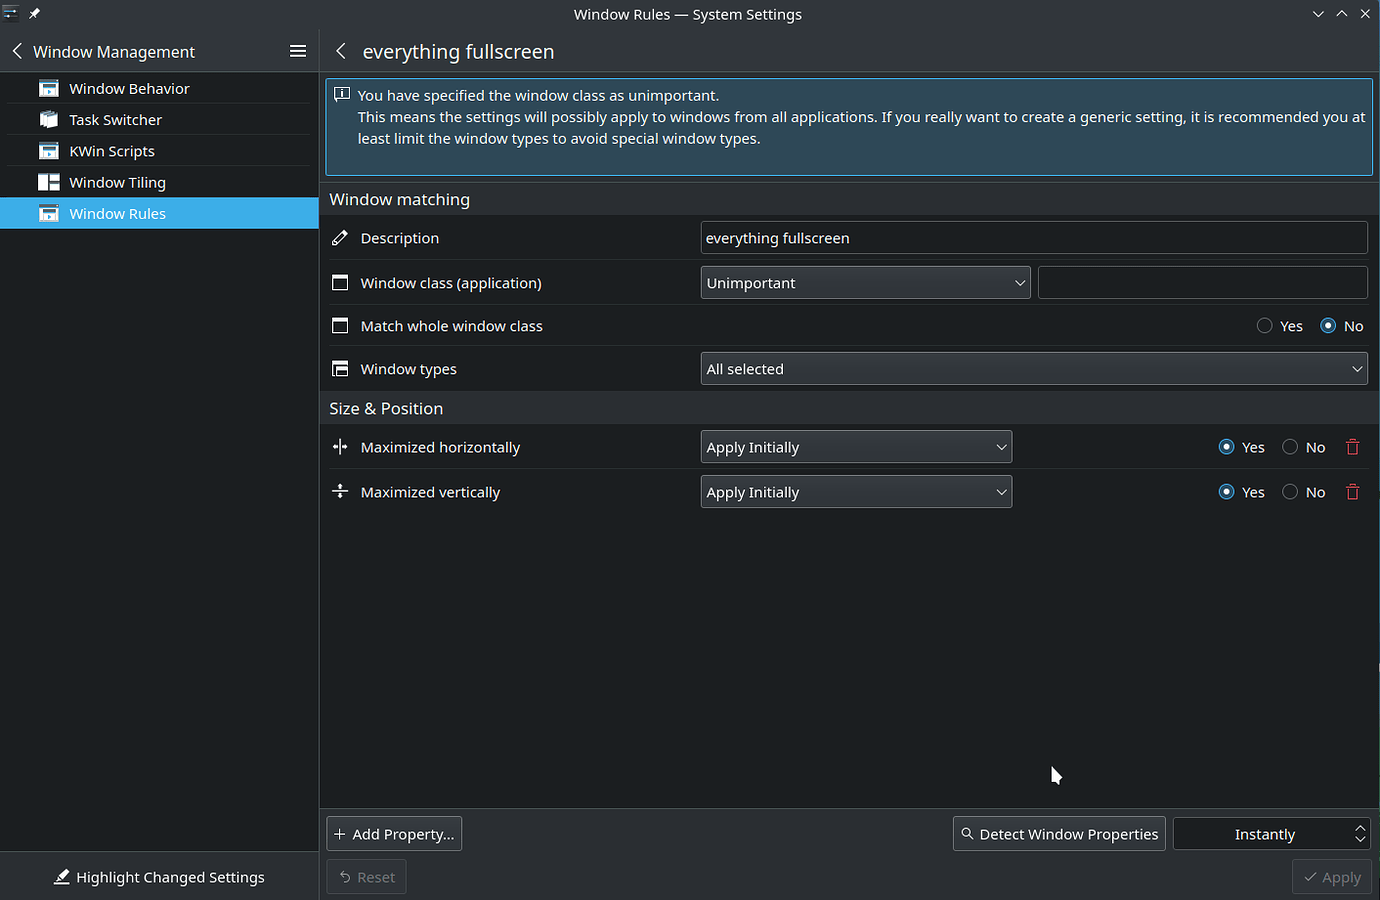Minimize the System Settings window

(1318, 14)
